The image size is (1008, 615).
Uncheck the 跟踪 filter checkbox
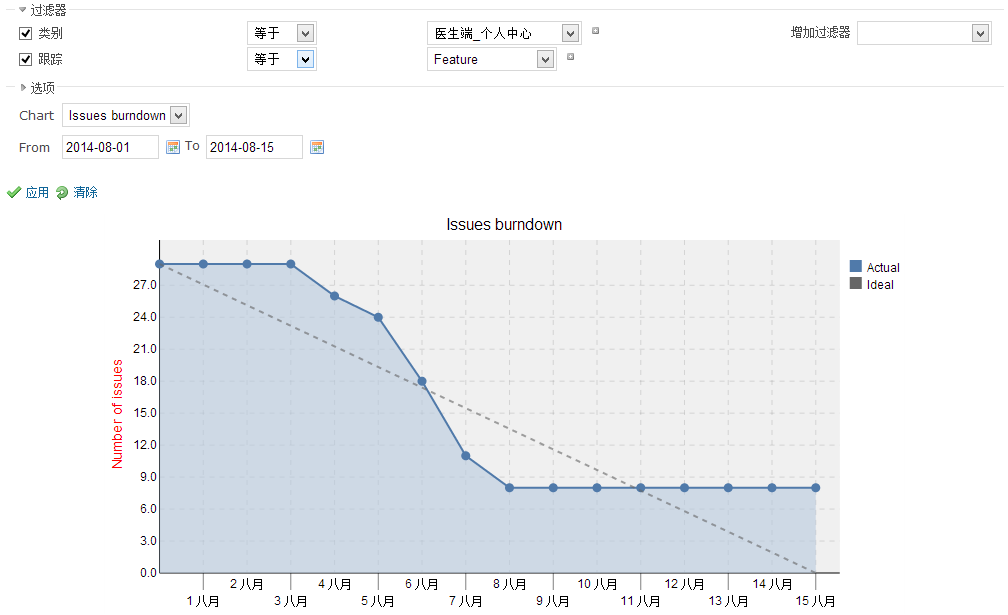(x=26, y=59)
